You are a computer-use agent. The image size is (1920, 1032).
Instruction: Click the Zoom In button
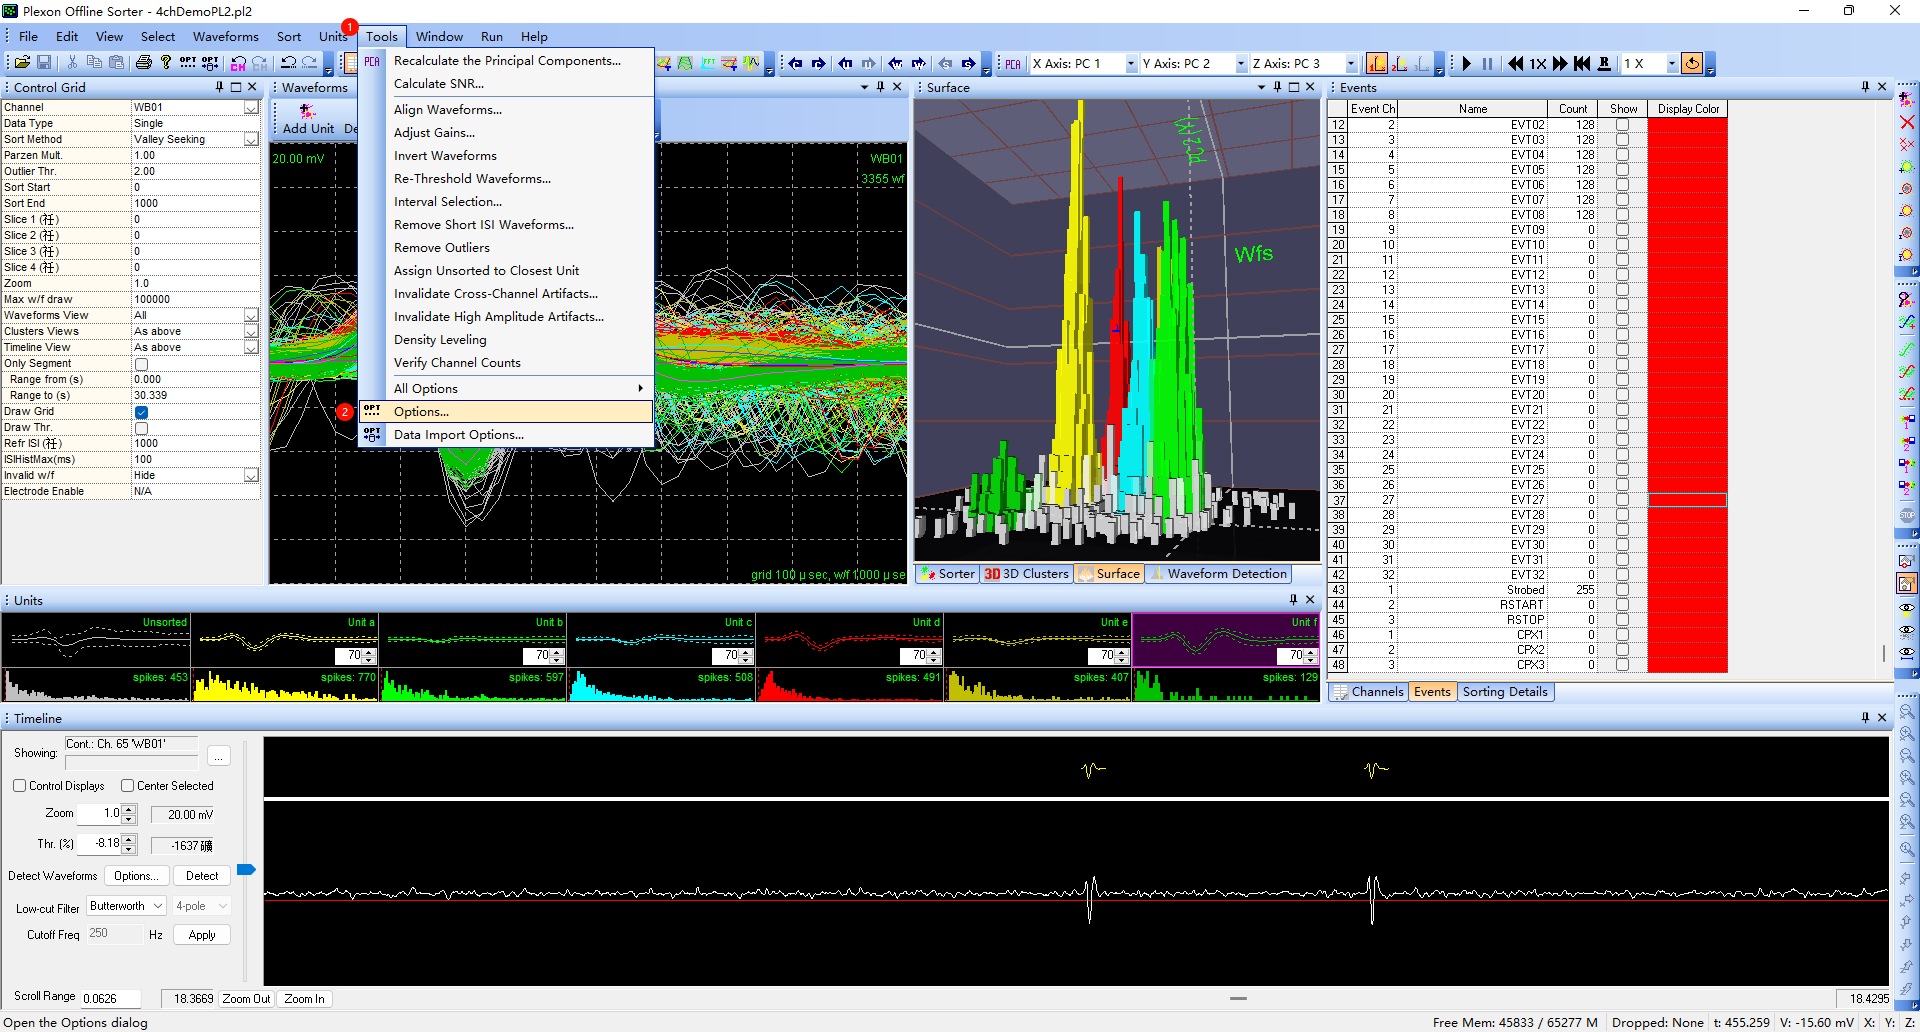click(304, 999)
